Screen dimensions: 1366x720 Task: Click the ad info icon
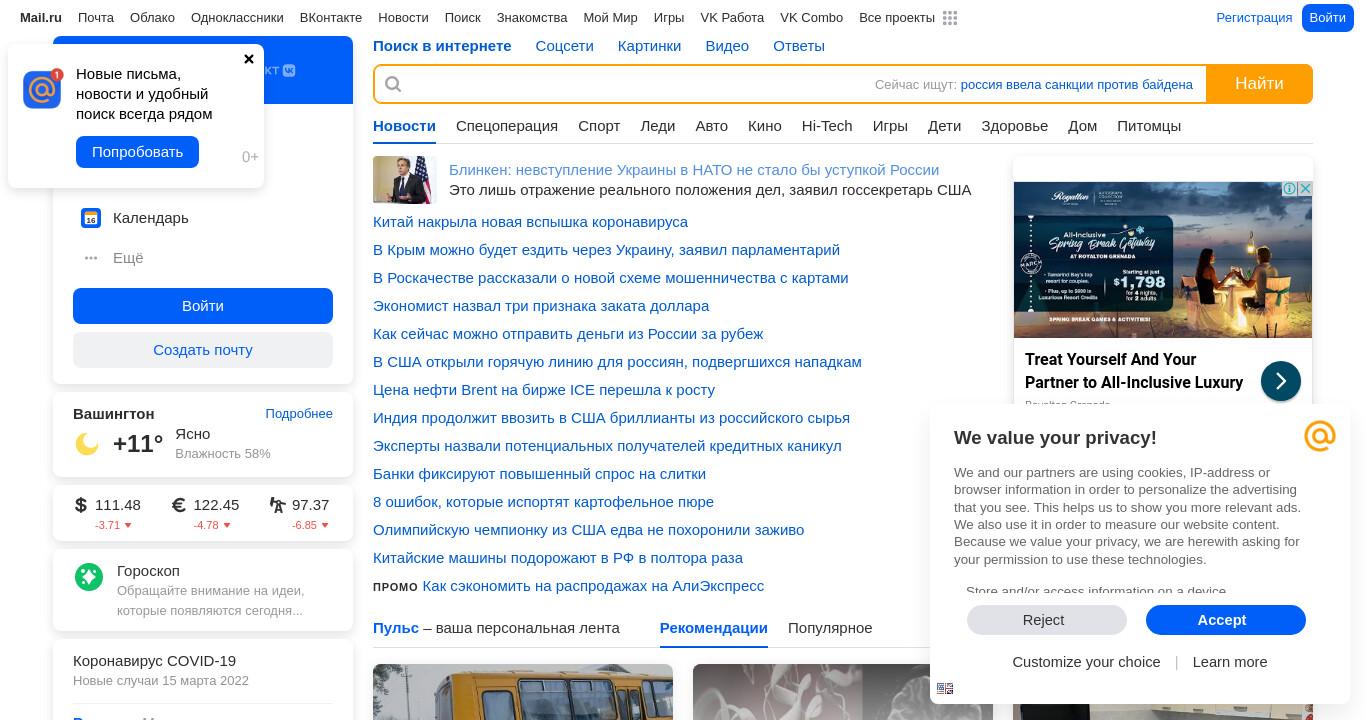click(x=1290, y=189)
